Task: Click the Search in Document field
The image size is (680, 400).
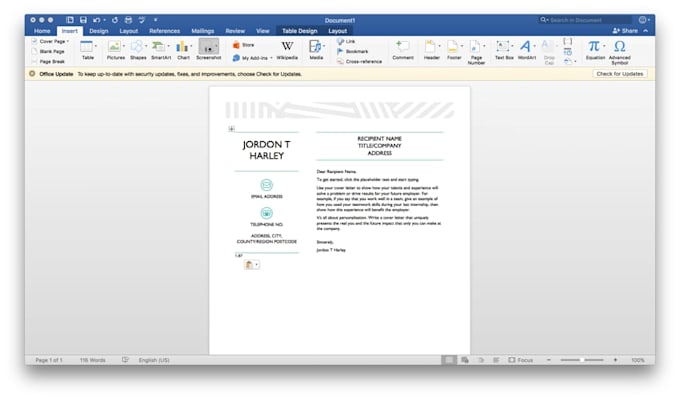Action: point(585,20)
